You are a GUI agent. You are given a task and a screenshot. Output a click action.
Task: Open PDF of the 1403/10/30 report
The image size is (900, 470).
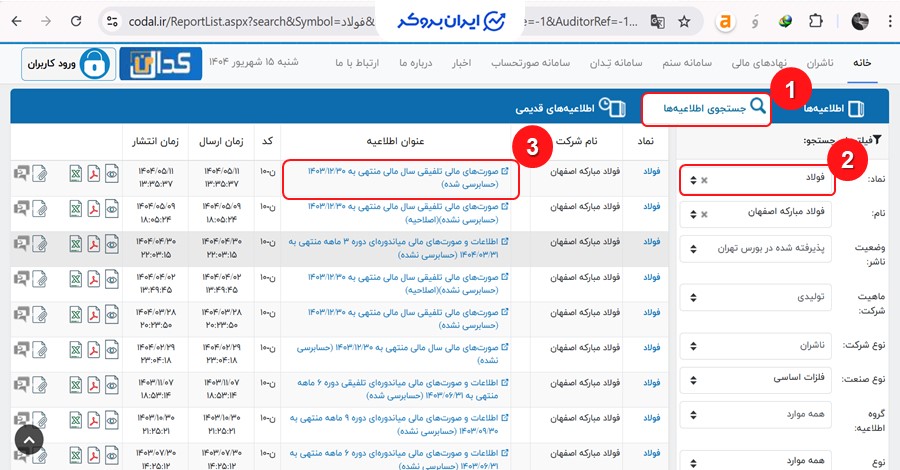pyautogui.click(x=94, y=421)
